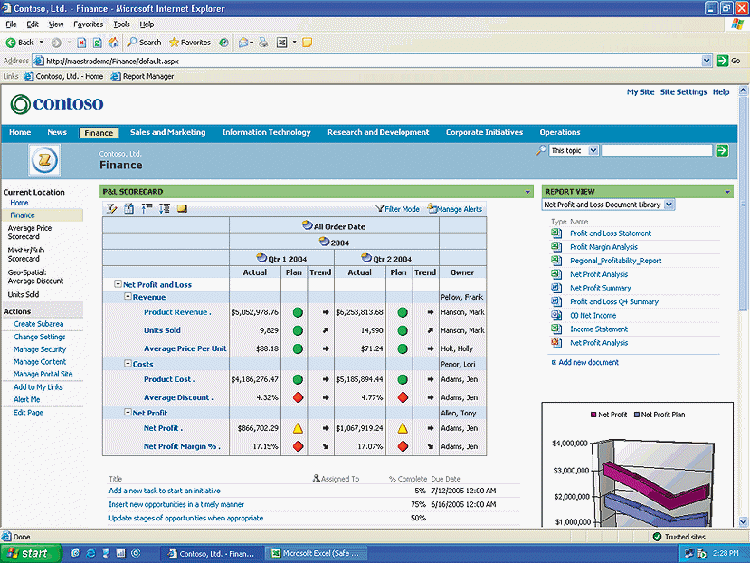Open the address bar history dropdown arrow
This screenshot has height=563, width=750.
[706, 61]
